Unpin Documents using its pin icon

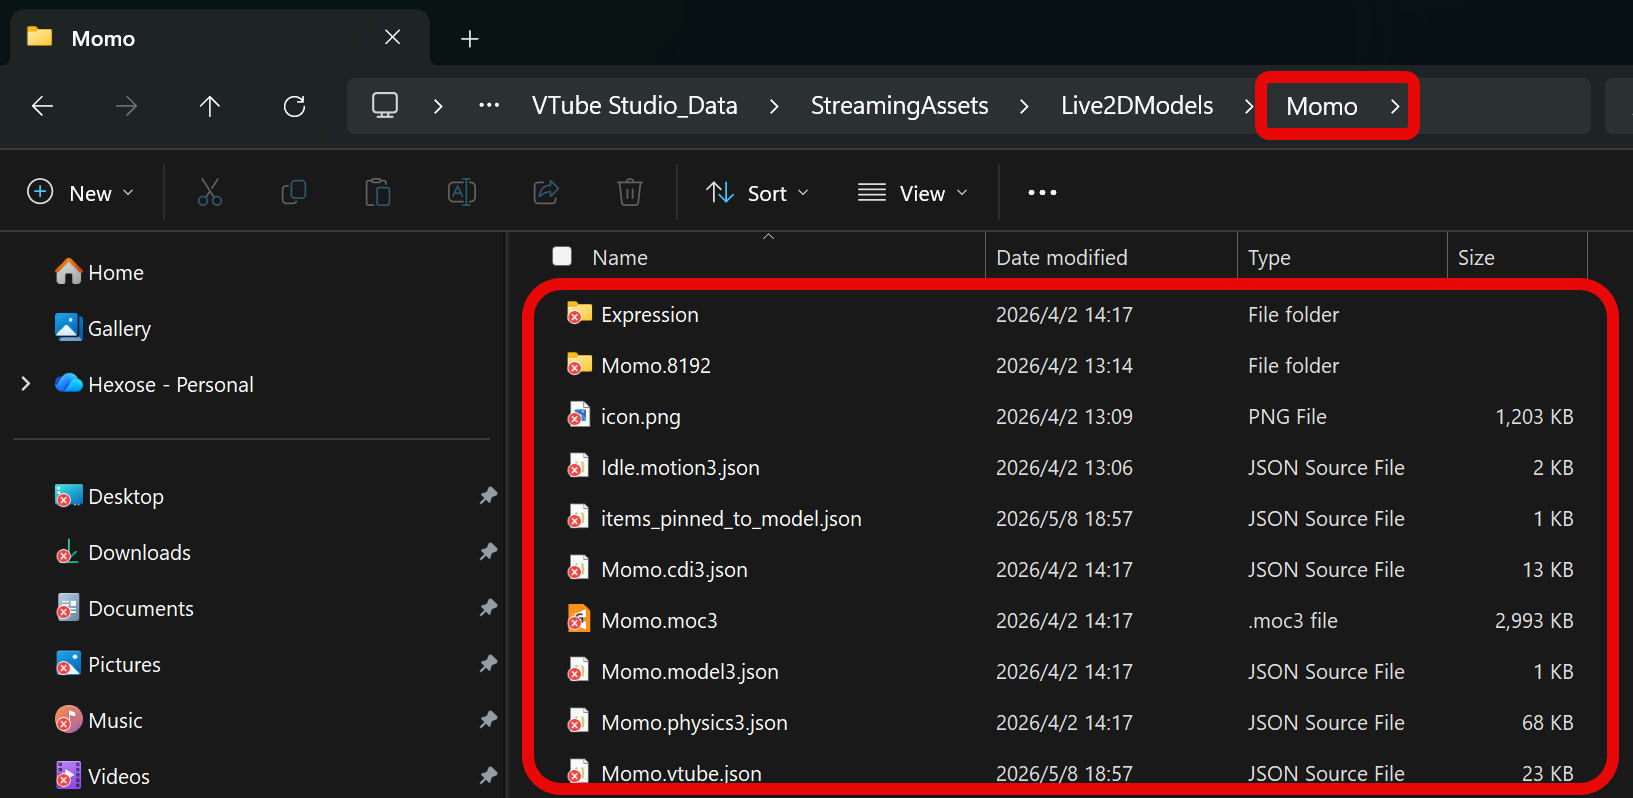pyautogui.click(x=488, y=608)
